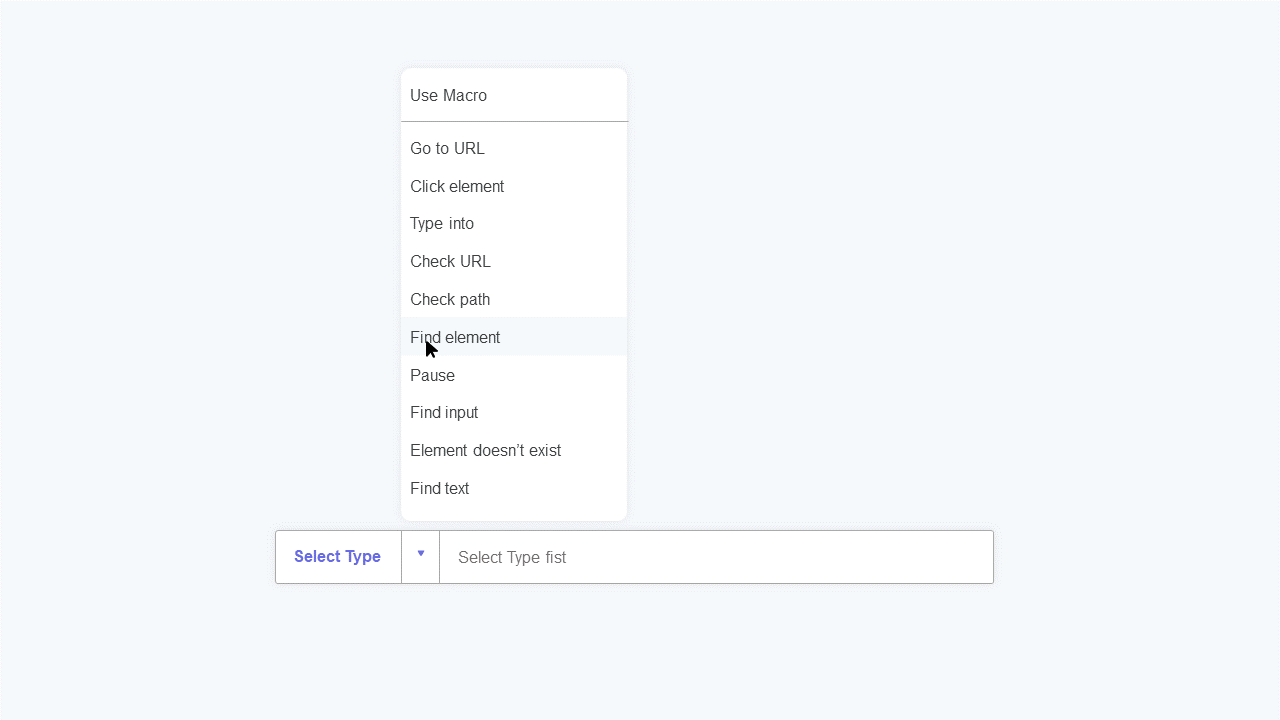Focus the empty text input beside Select Type
The height and width of the screenshot is (720, 1280).
pos(715,557)
